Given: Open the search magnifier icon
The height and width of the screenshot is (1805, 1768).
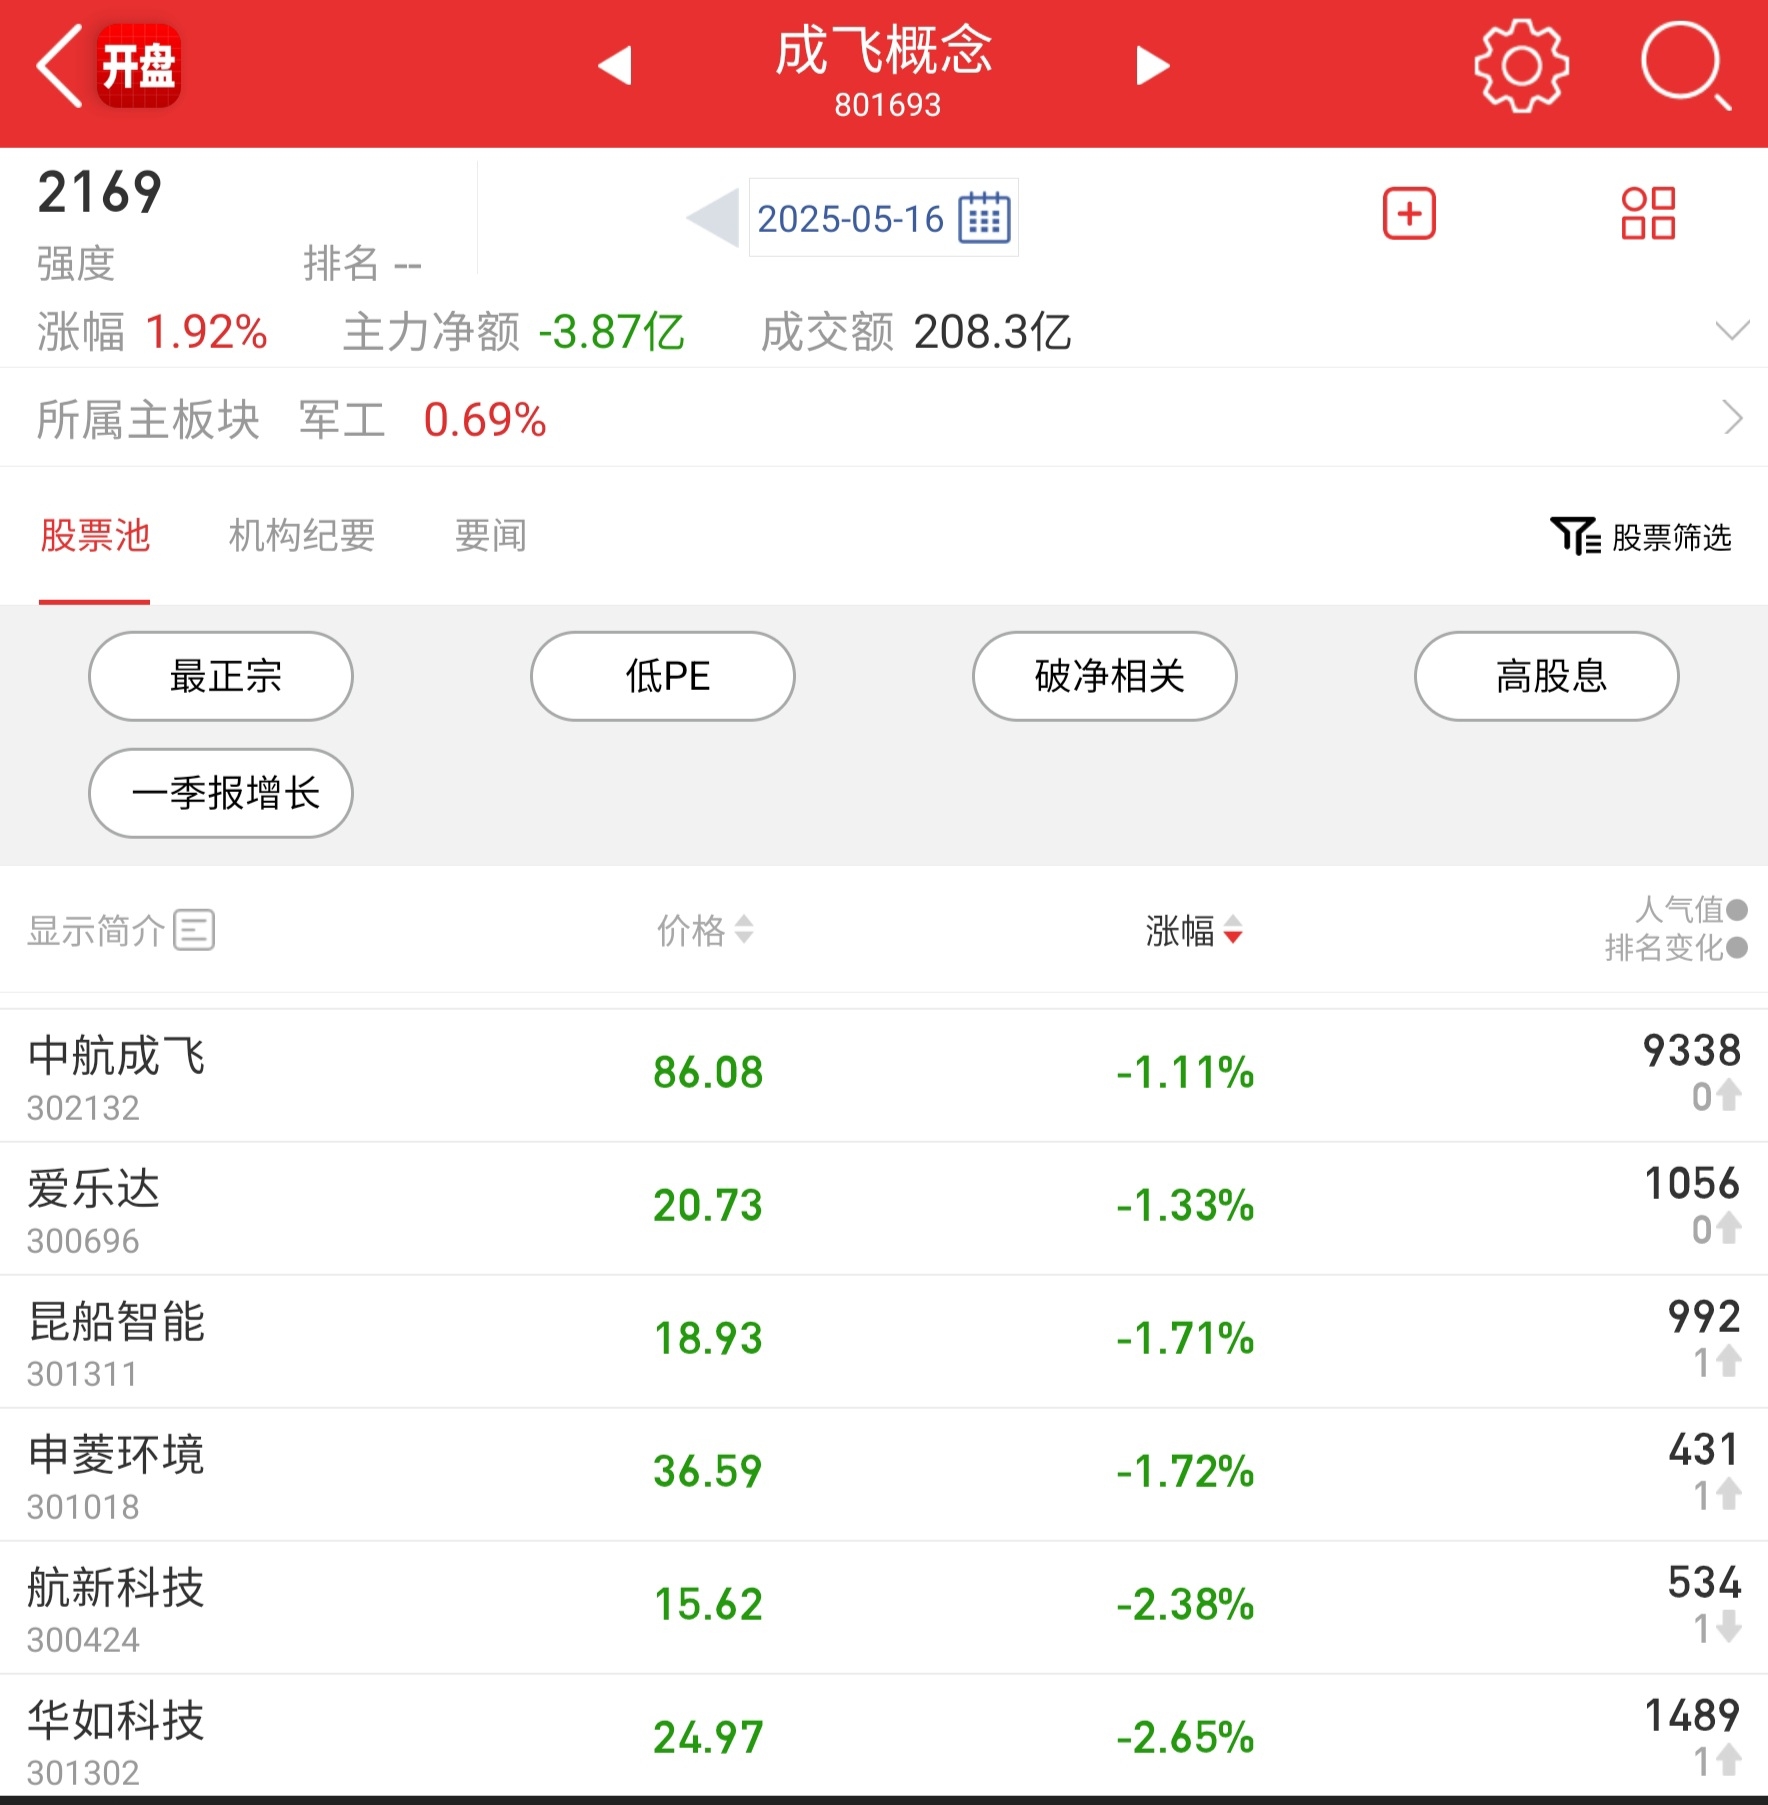Looking at the screenshot, I should (x=1686, y=66).
